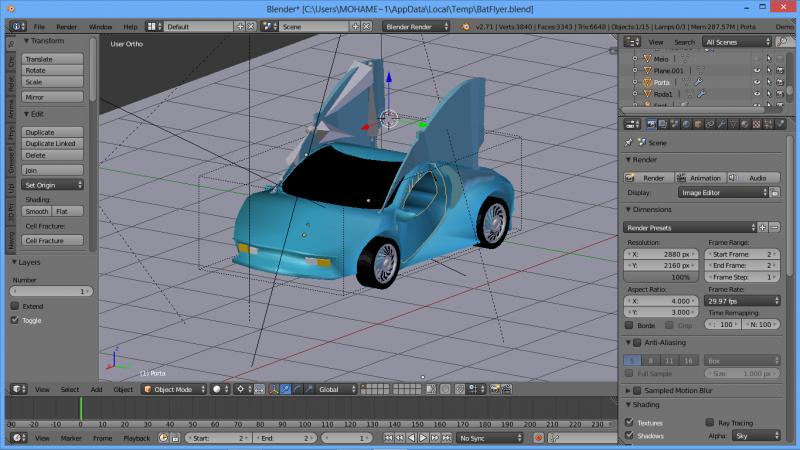Click the wrench modifier icon on Porta row
The height and width of the screenshot is (450, 800).
(x=699, y=81)
